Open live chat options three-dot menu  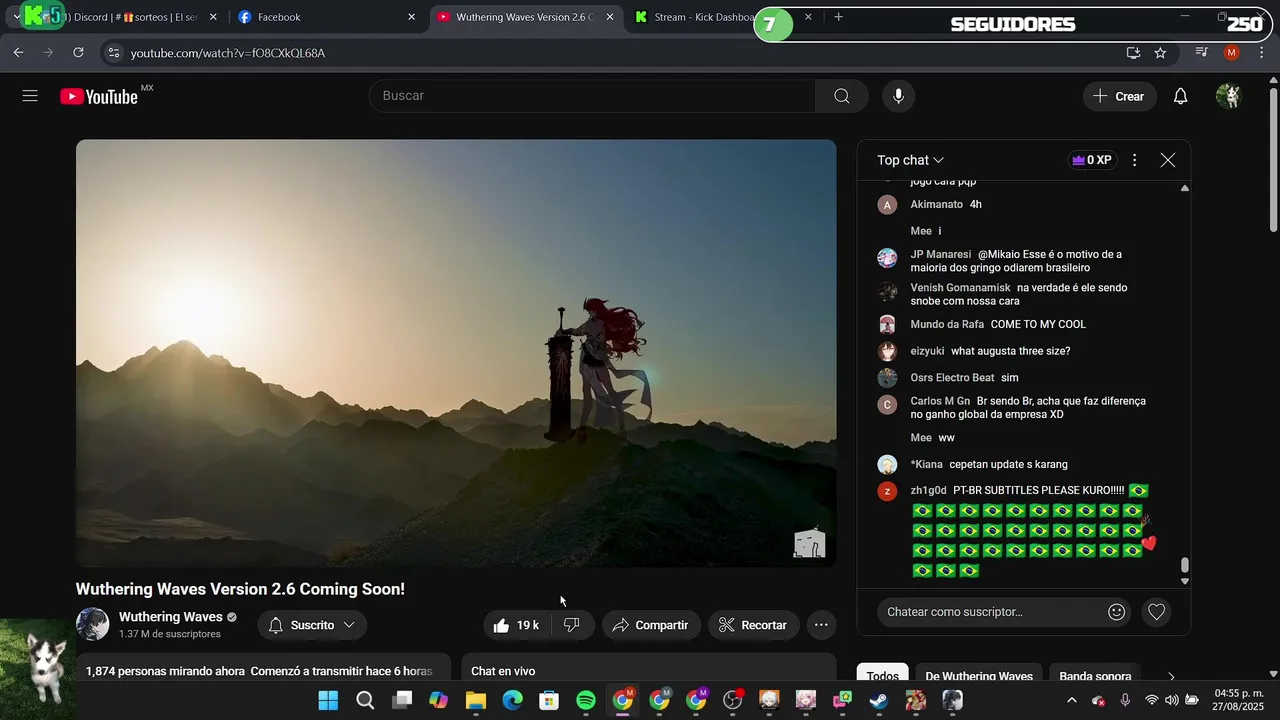coord(1134,160)
